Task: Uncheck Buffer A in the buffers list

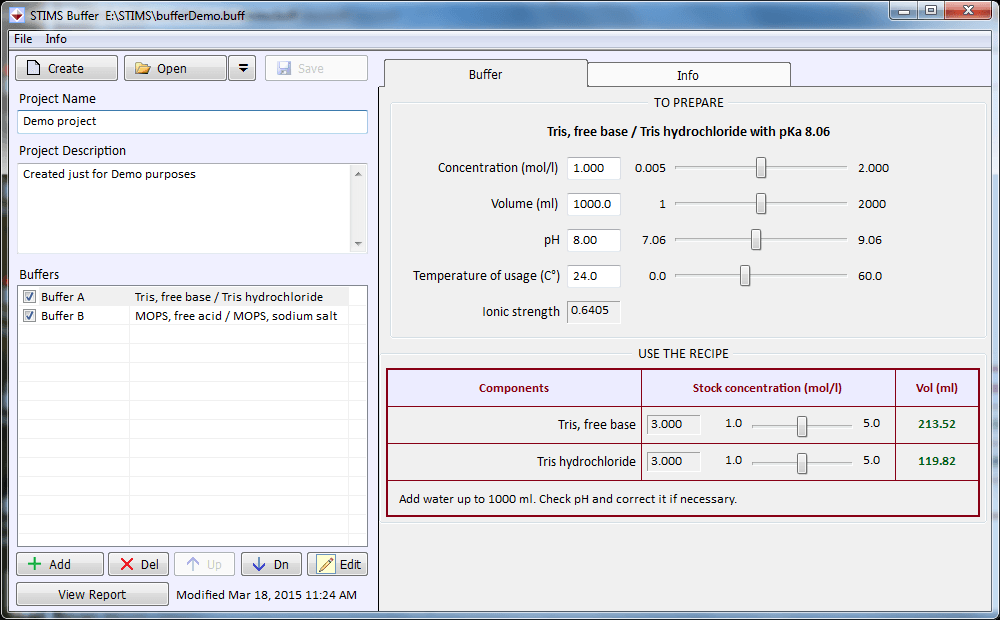Action: pos(29,296)
